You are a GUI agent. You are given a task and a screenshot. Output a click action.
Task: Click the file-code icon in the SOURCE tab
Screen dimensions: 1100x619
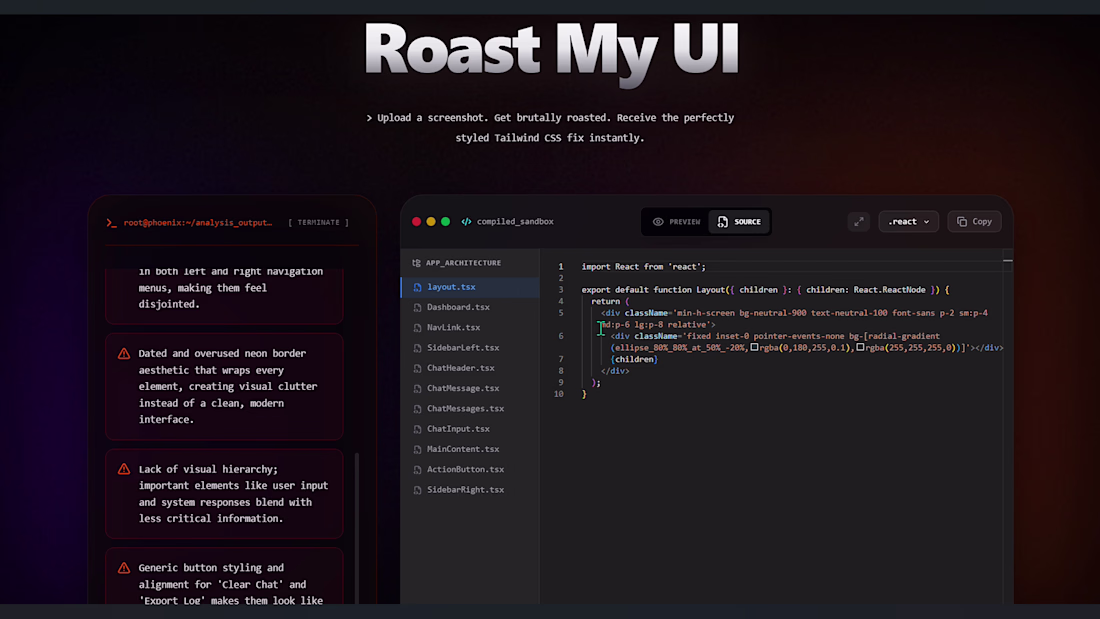723,222
